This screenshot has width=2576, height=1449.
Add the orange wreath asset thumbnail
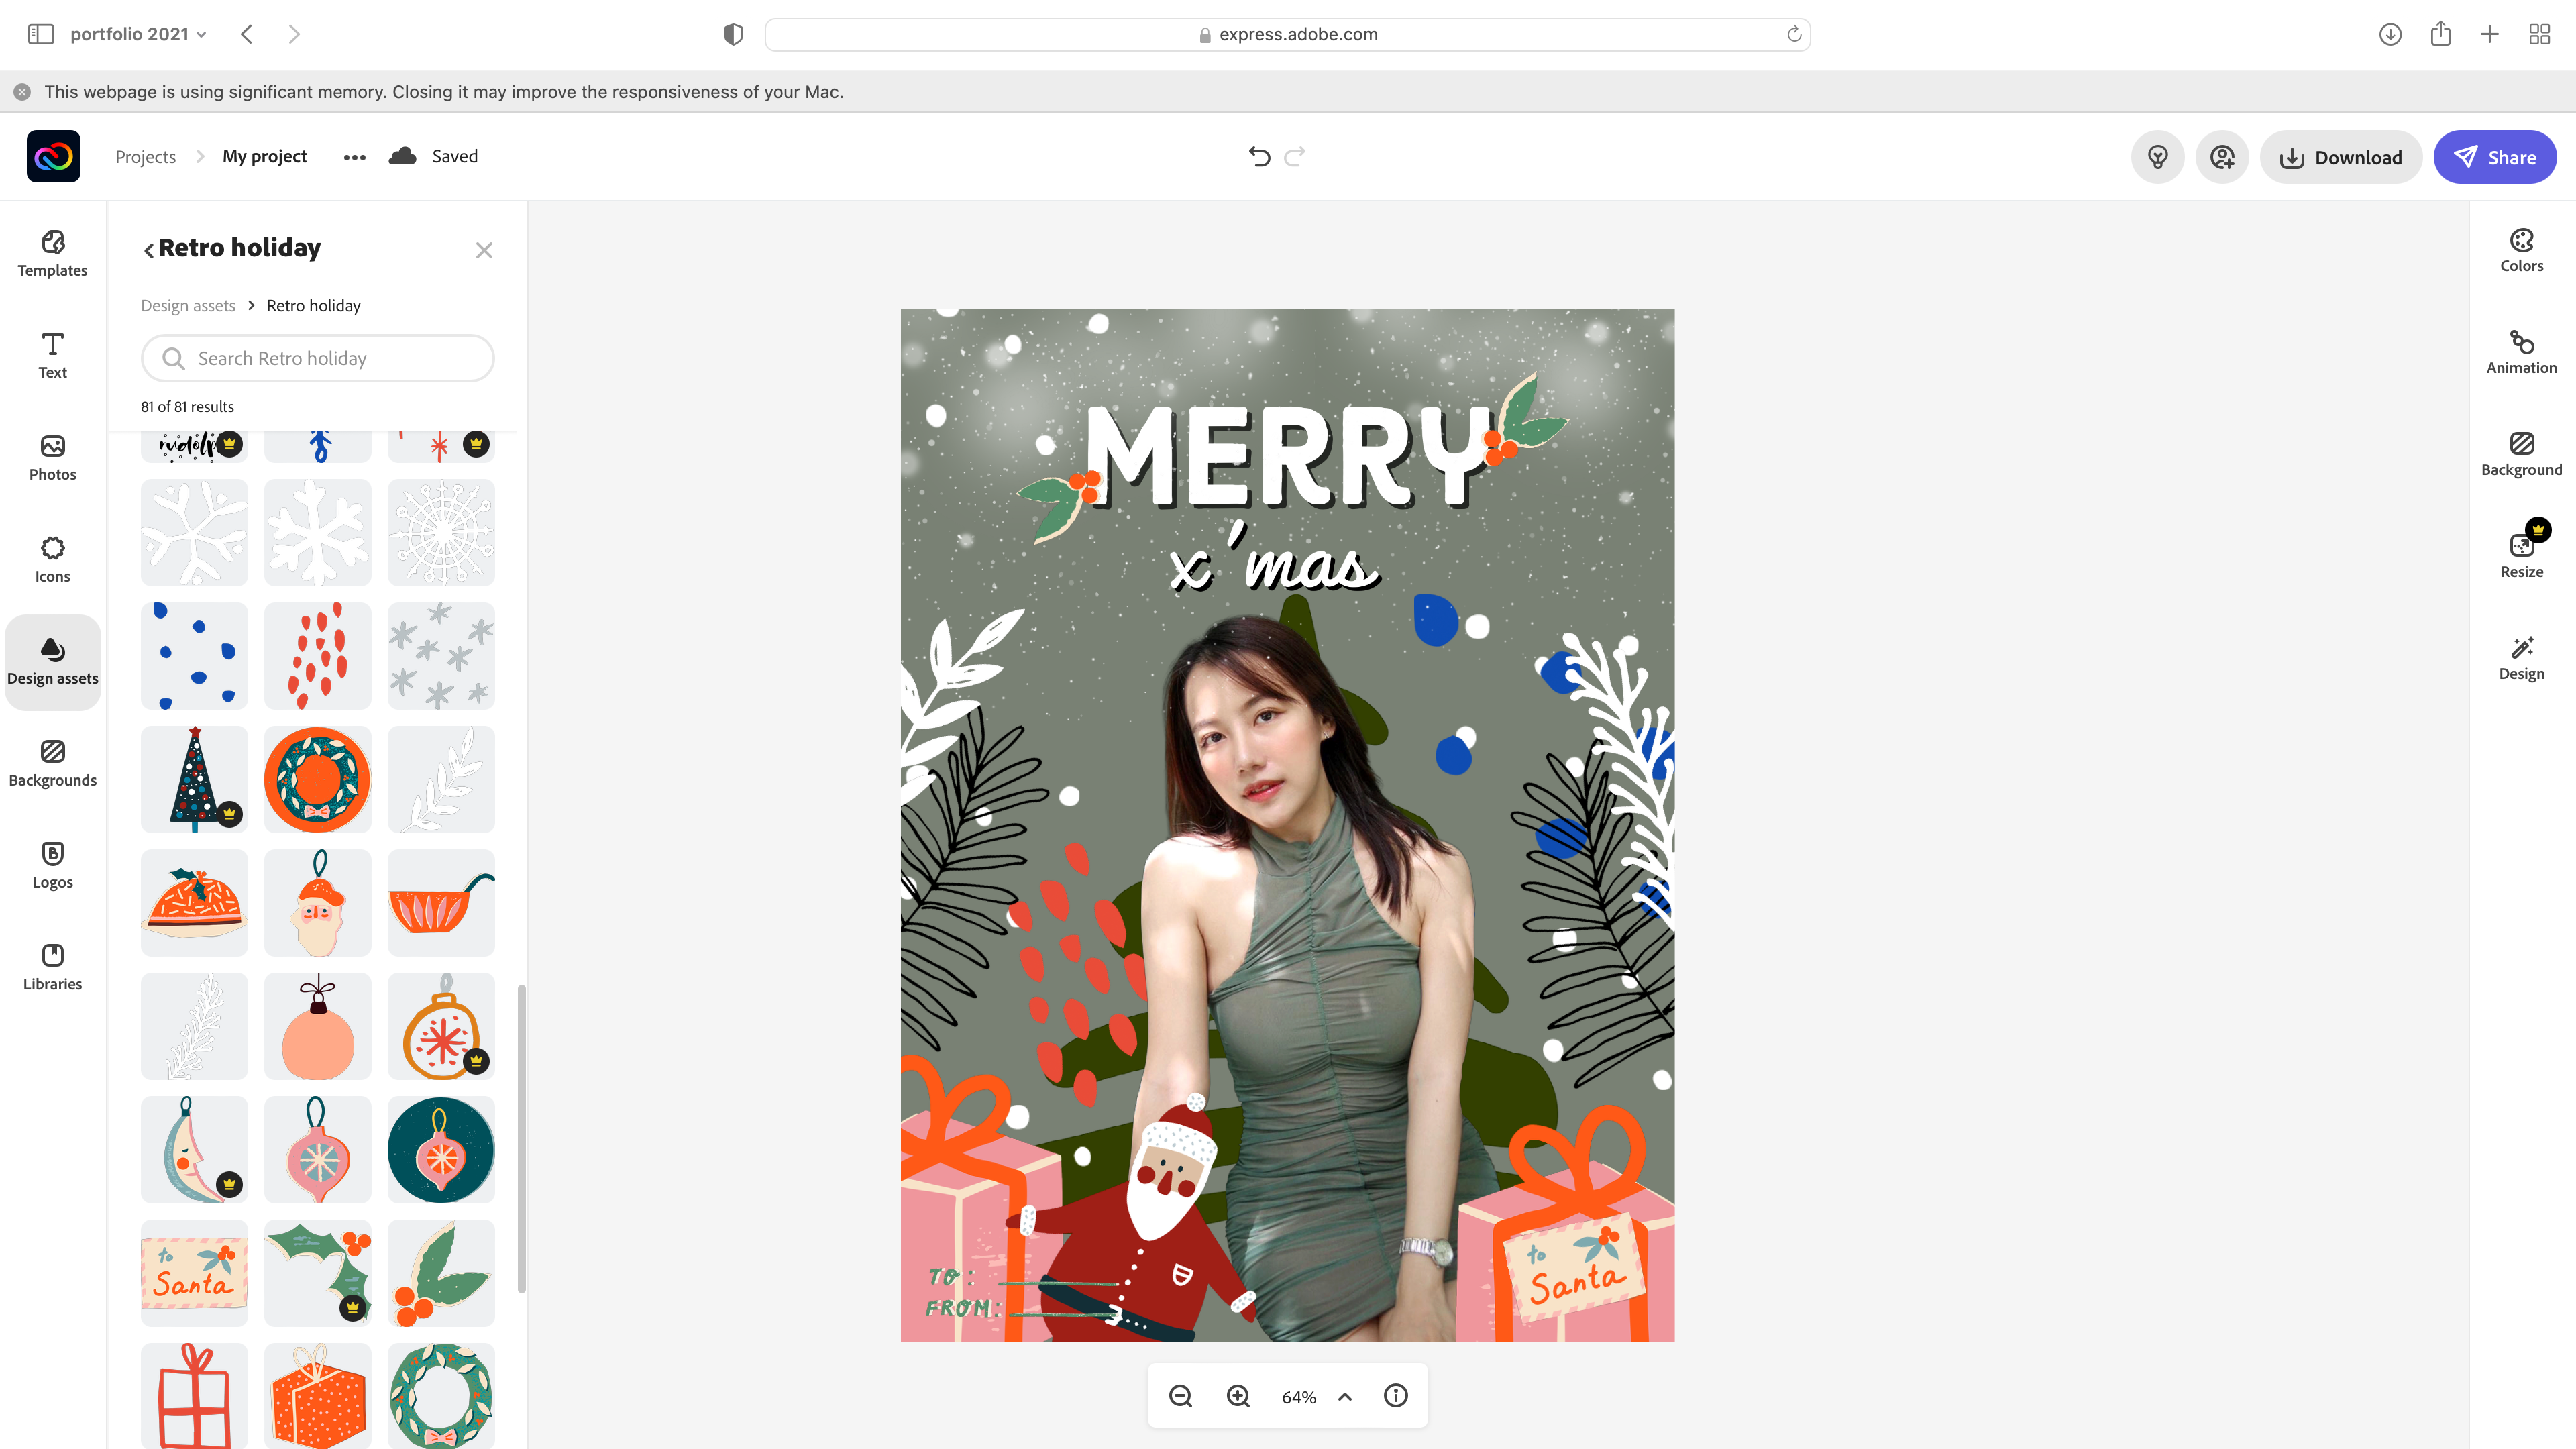coord(317,779)
